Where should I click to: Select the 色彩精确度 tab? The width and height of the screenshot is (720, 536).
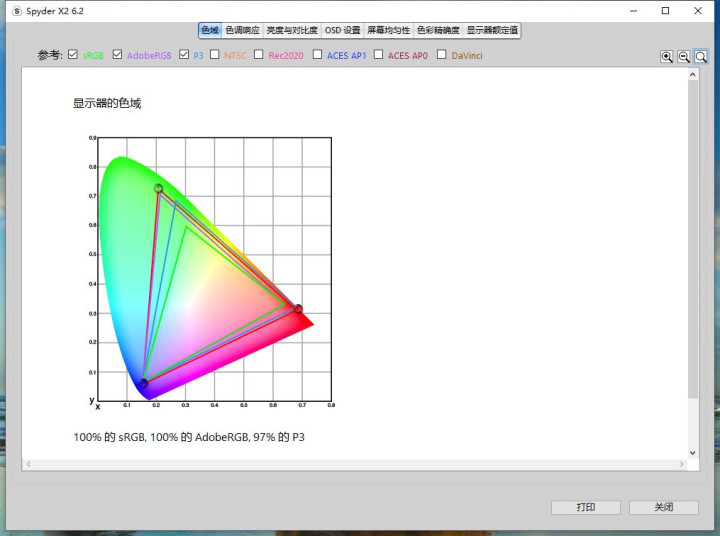(438, 31)
